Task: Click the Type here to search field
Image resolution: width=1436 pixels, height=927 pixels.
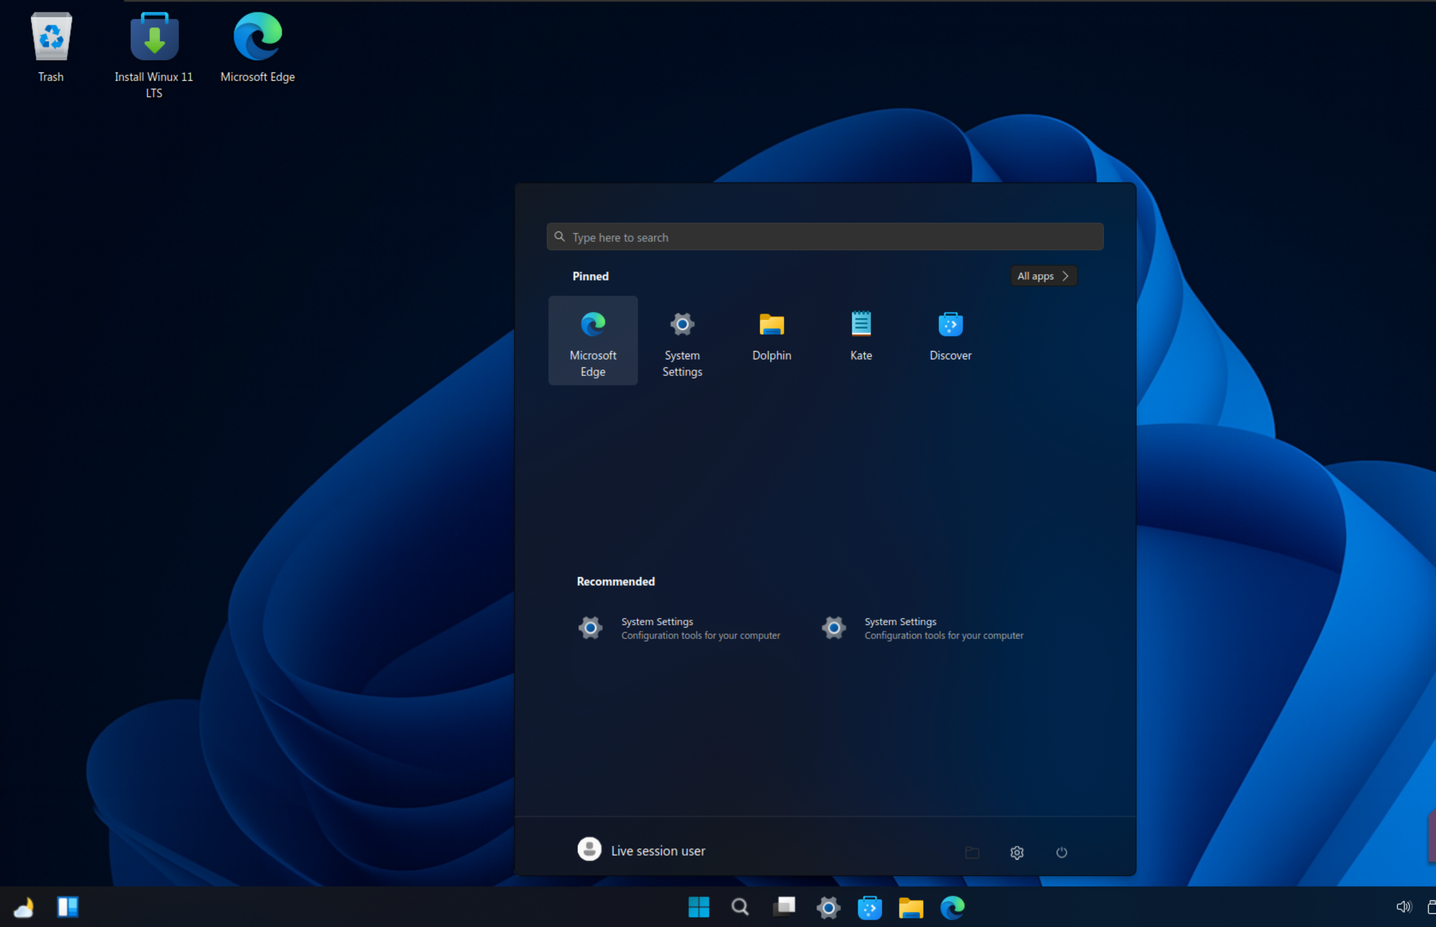Action: pos(823,236)
